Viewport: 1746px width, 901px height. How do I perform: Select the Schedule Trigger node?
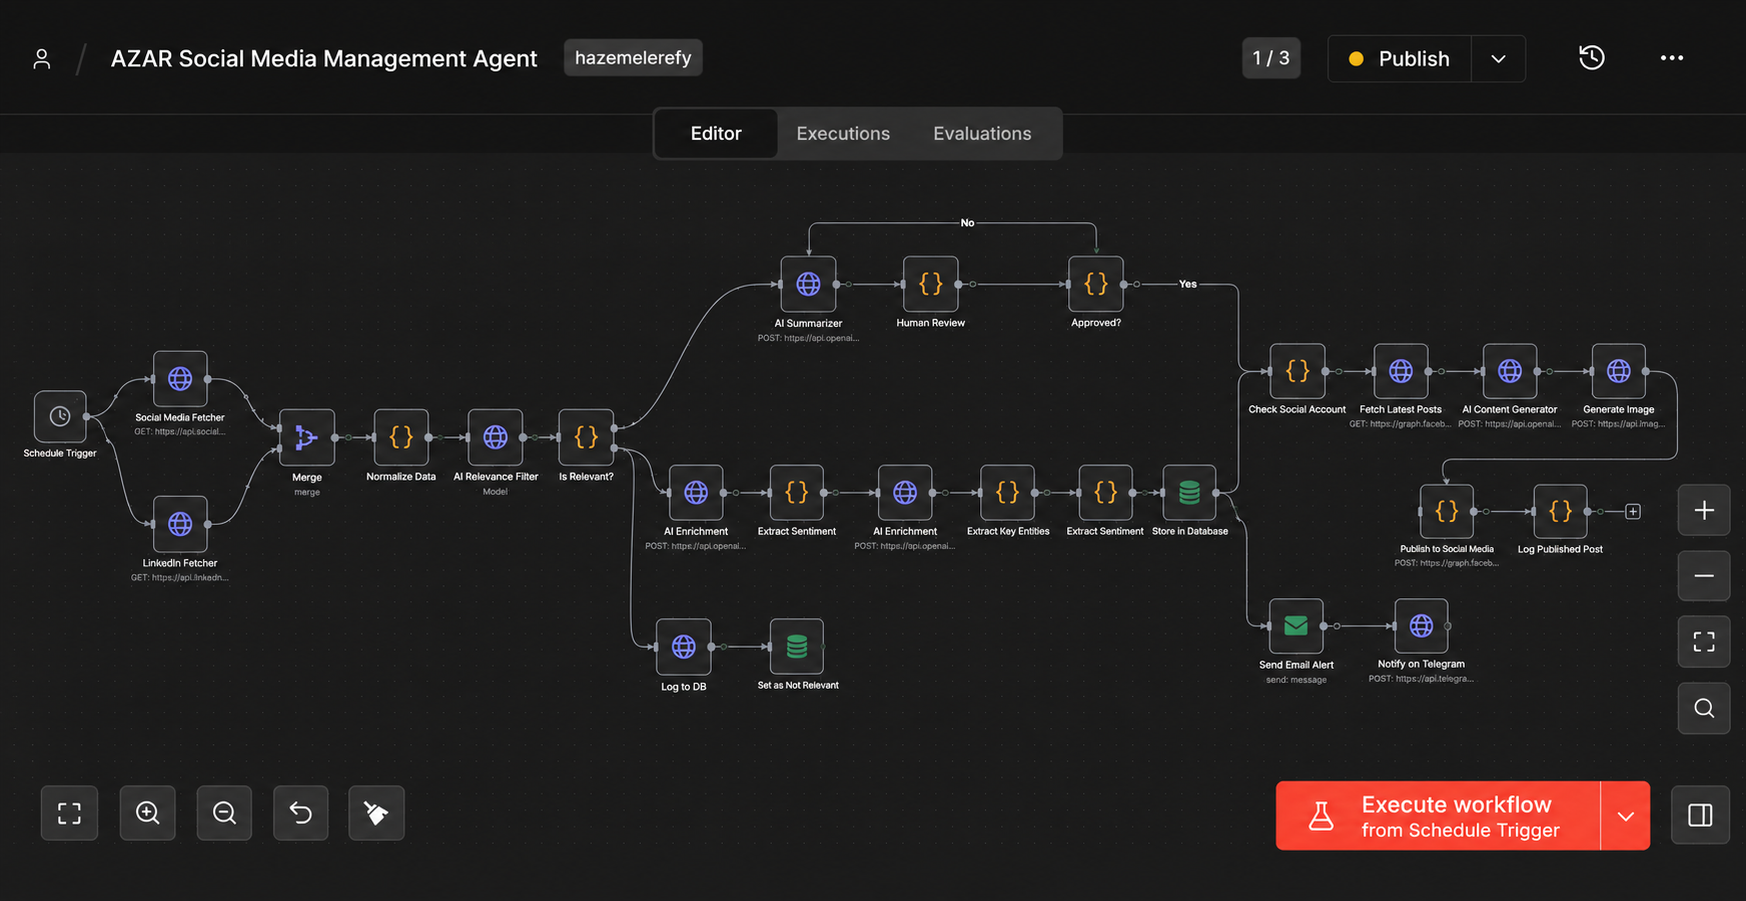60,416
